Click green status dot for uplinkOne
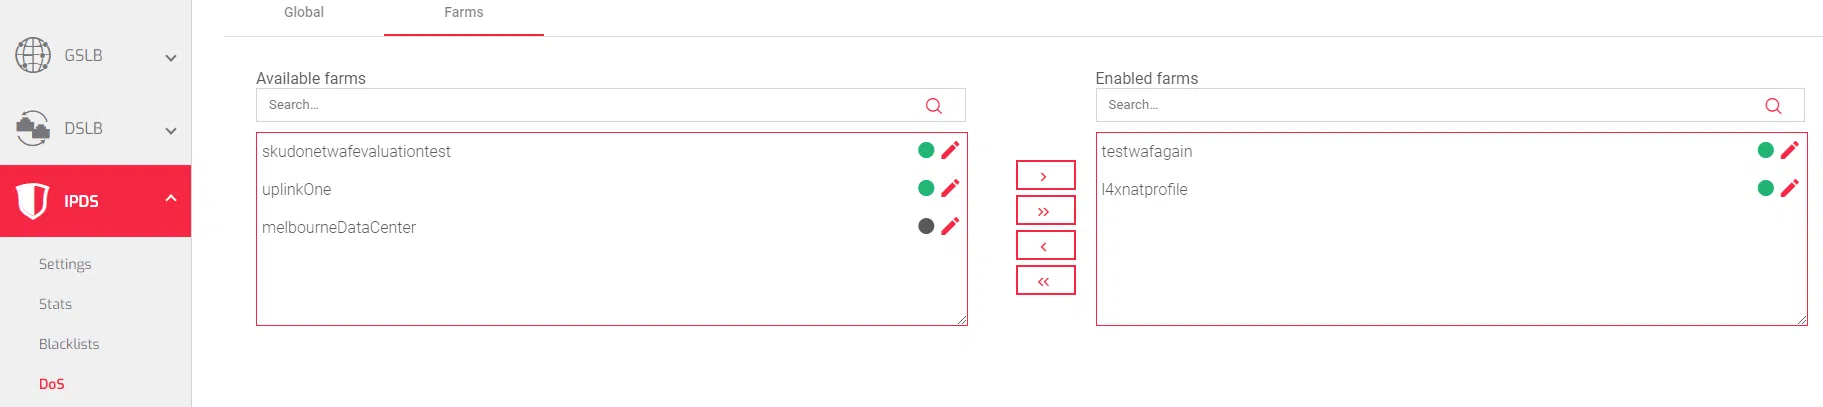This screenshot has width=1823, height=407. [926, 188]
